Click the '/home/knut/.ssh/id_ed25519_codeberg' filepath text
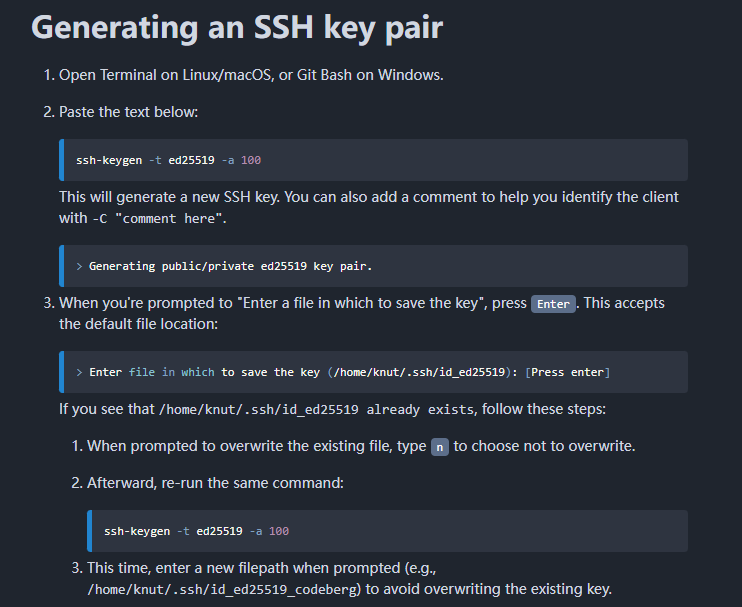This screenshot has width=742, height=607. click(224, 589)
